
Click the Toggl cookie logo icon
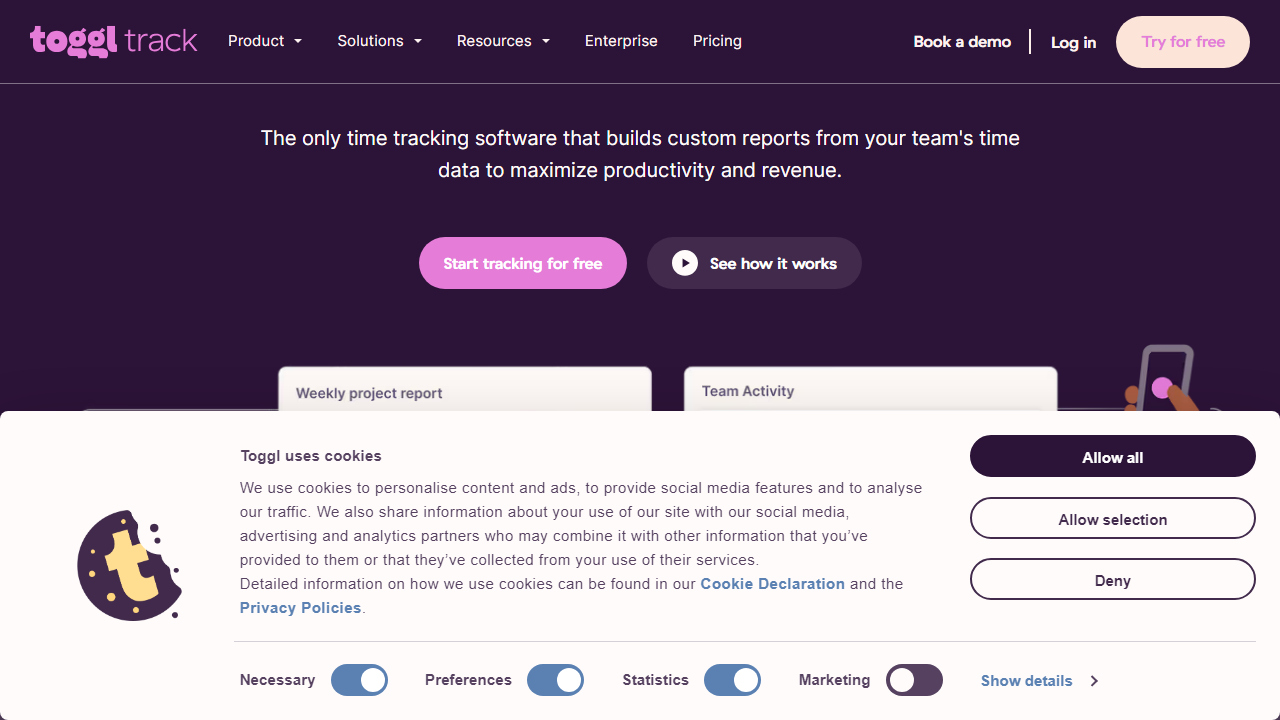(130, 566)
